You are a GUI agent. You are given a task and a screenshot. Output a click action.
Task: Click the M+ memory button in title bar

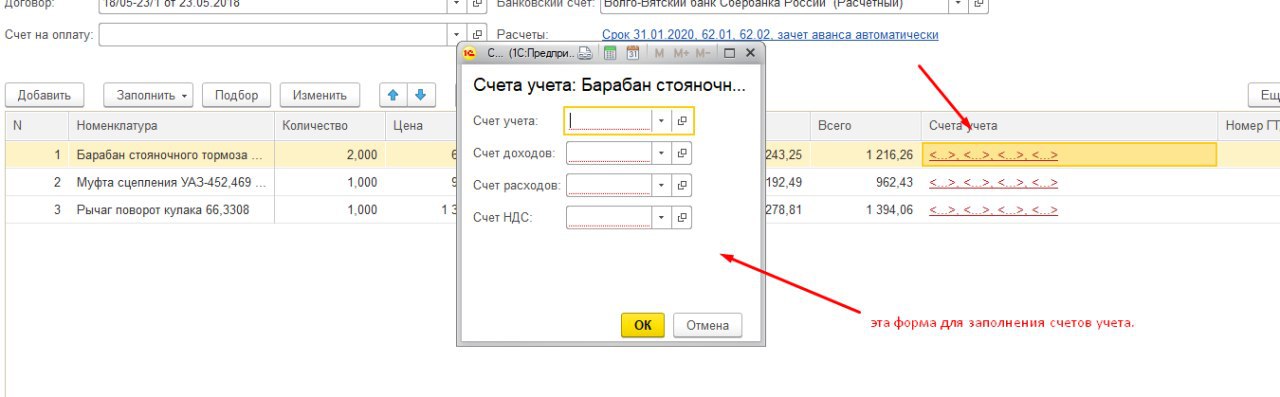[x=681, y=53]
